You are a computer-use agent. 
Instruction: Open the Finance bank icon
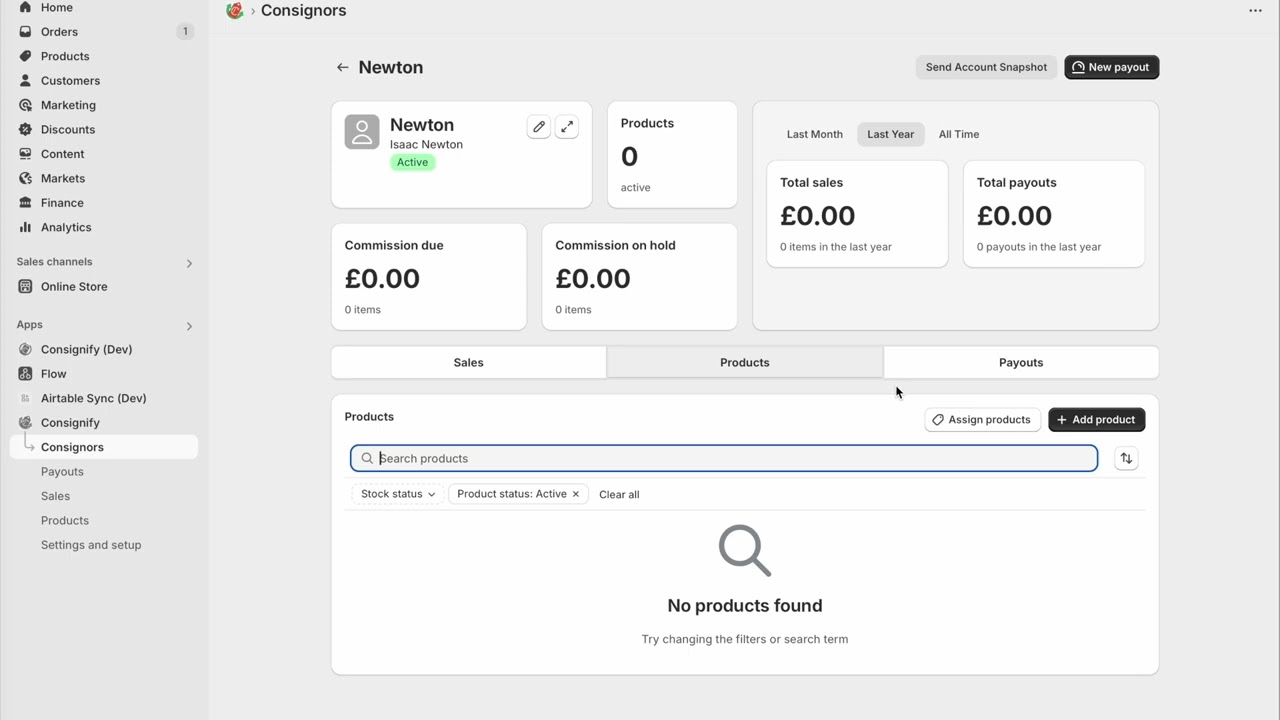point(25,203)
